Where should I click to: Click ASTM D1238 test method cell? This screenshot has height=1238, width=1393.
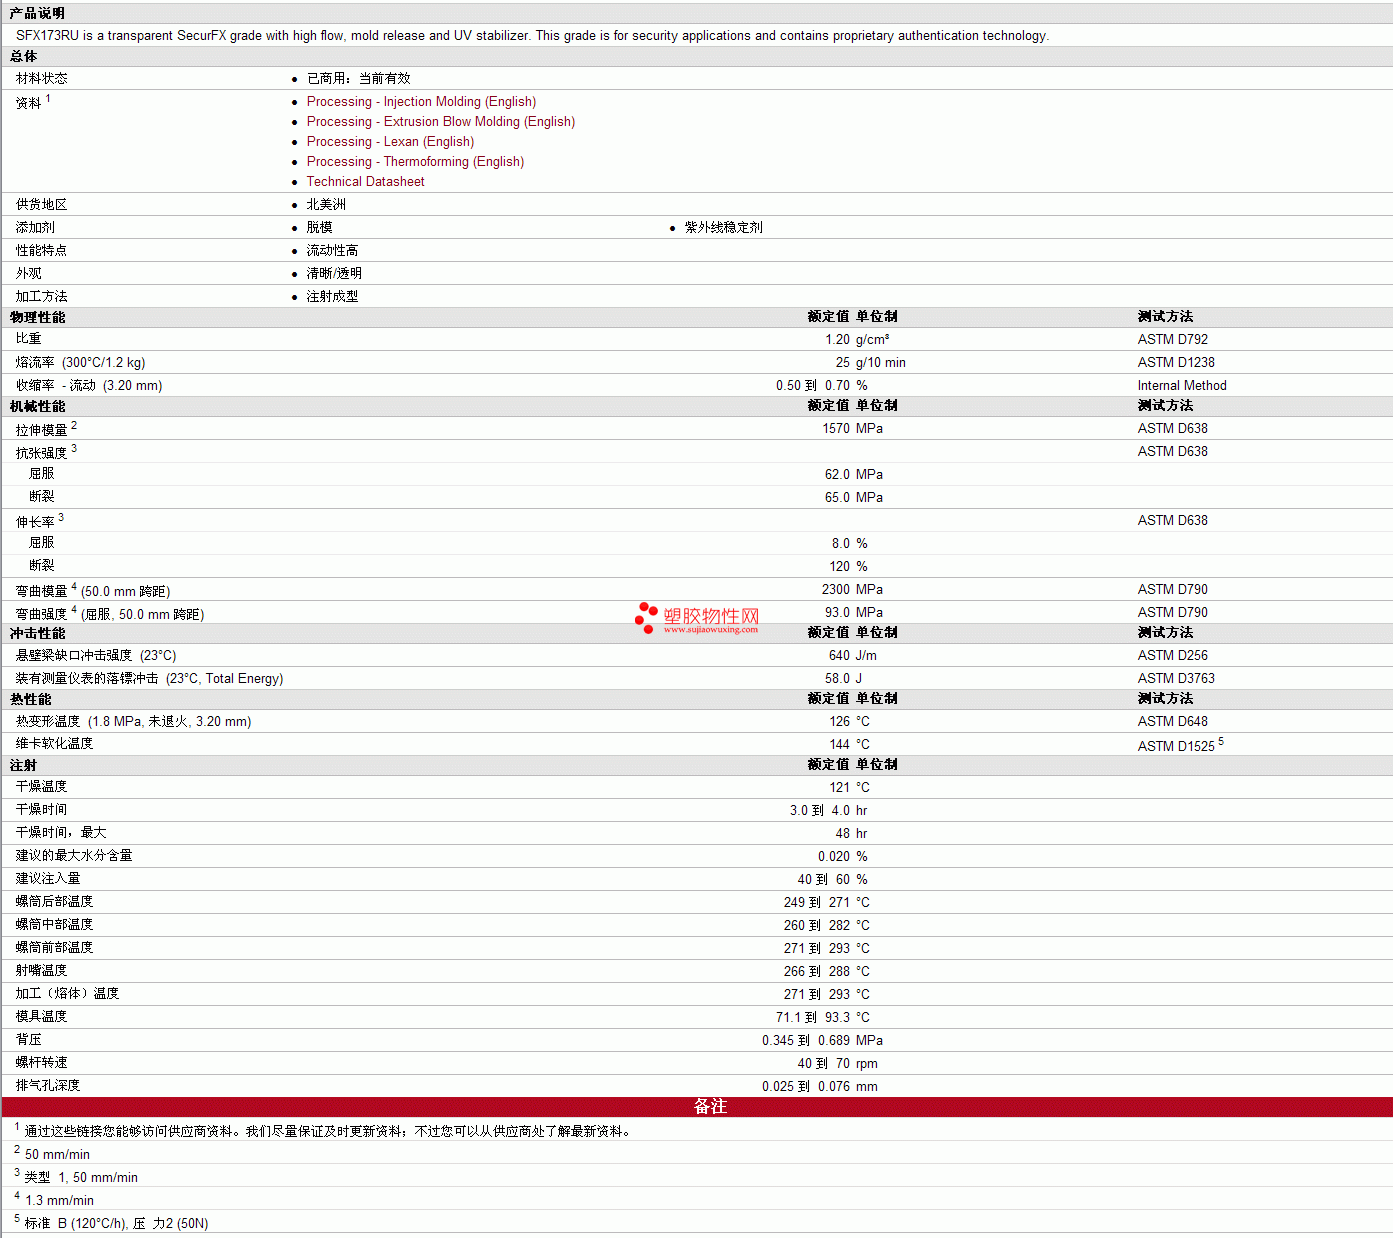point(1176,363)
